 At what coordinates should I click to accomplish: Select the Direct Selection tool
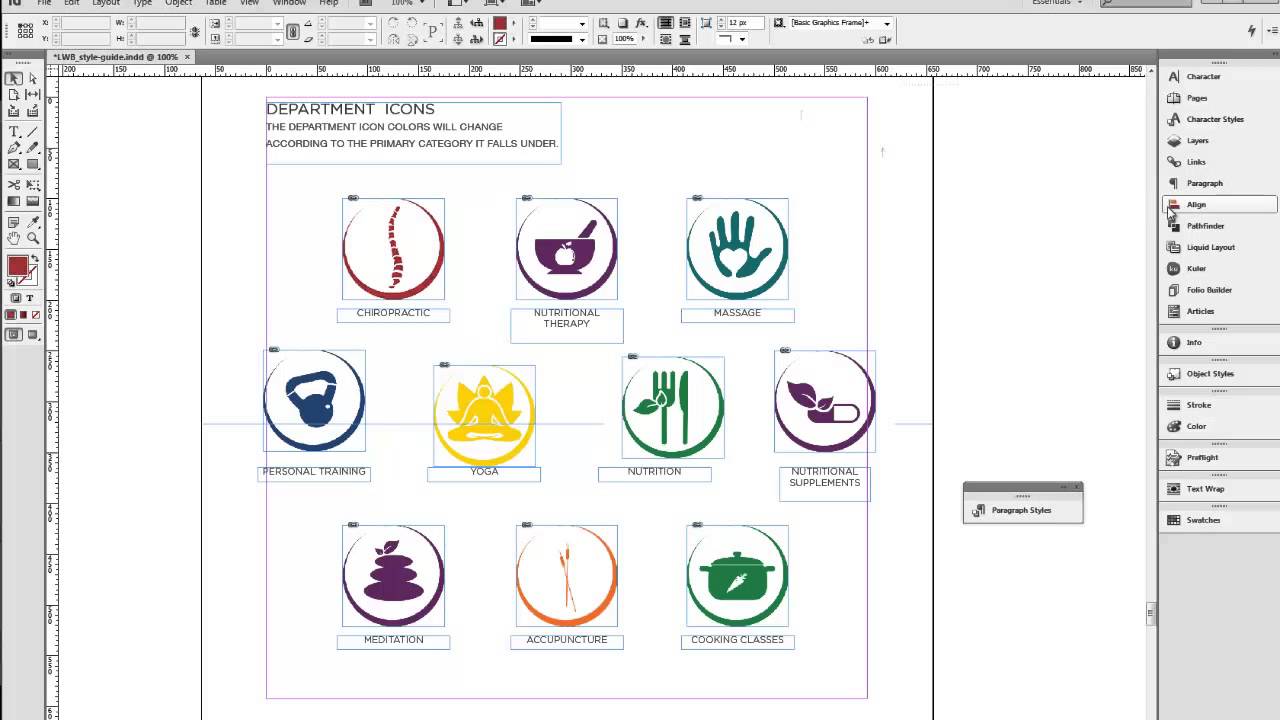(33, 78)
